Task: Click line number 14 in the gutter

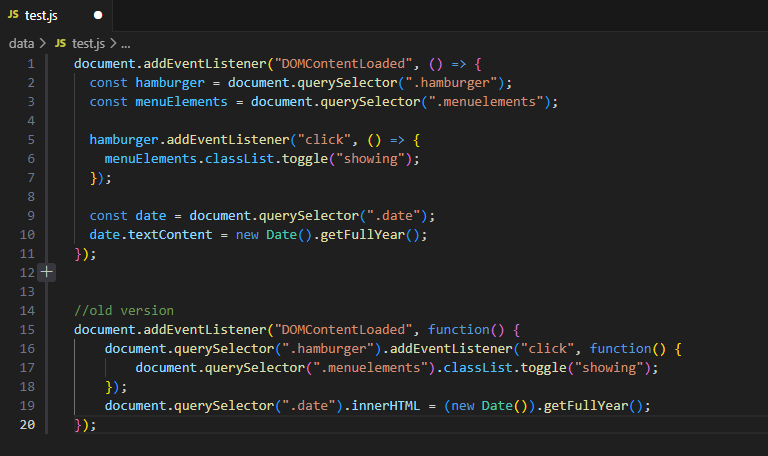Action: pos(27,311)
